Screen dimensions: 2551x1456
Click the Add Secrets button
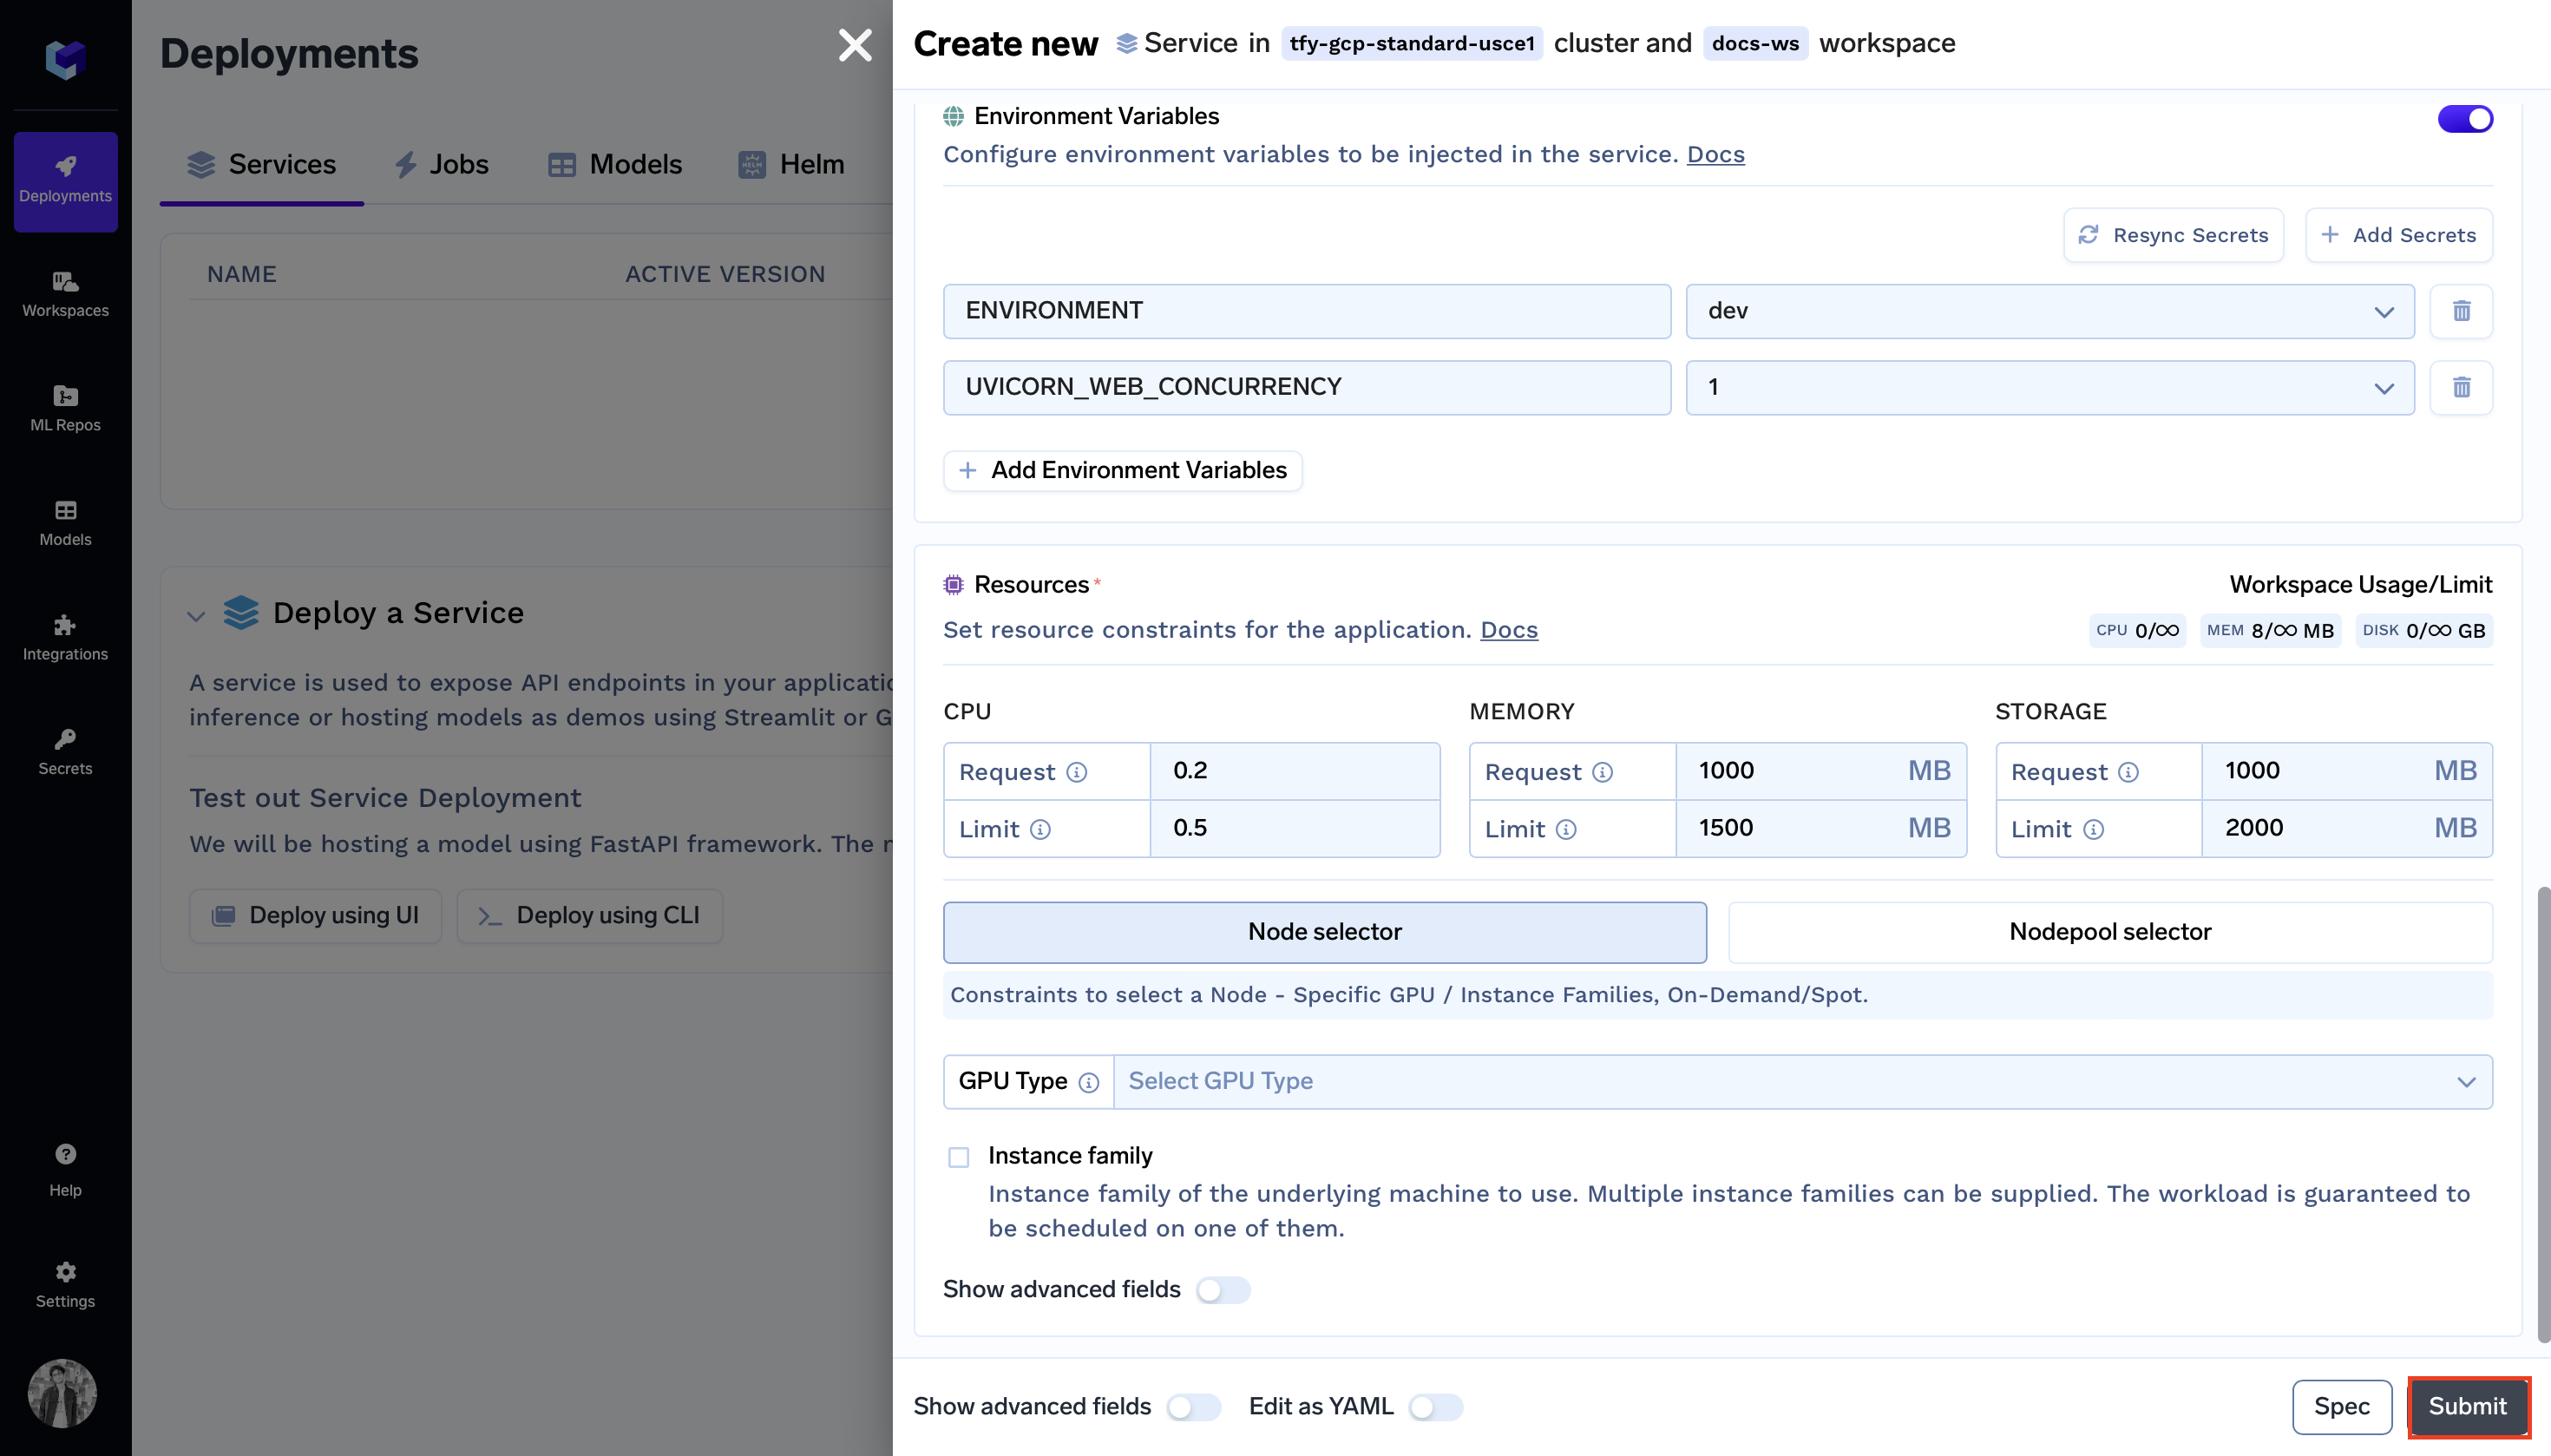coord(2398,235)
